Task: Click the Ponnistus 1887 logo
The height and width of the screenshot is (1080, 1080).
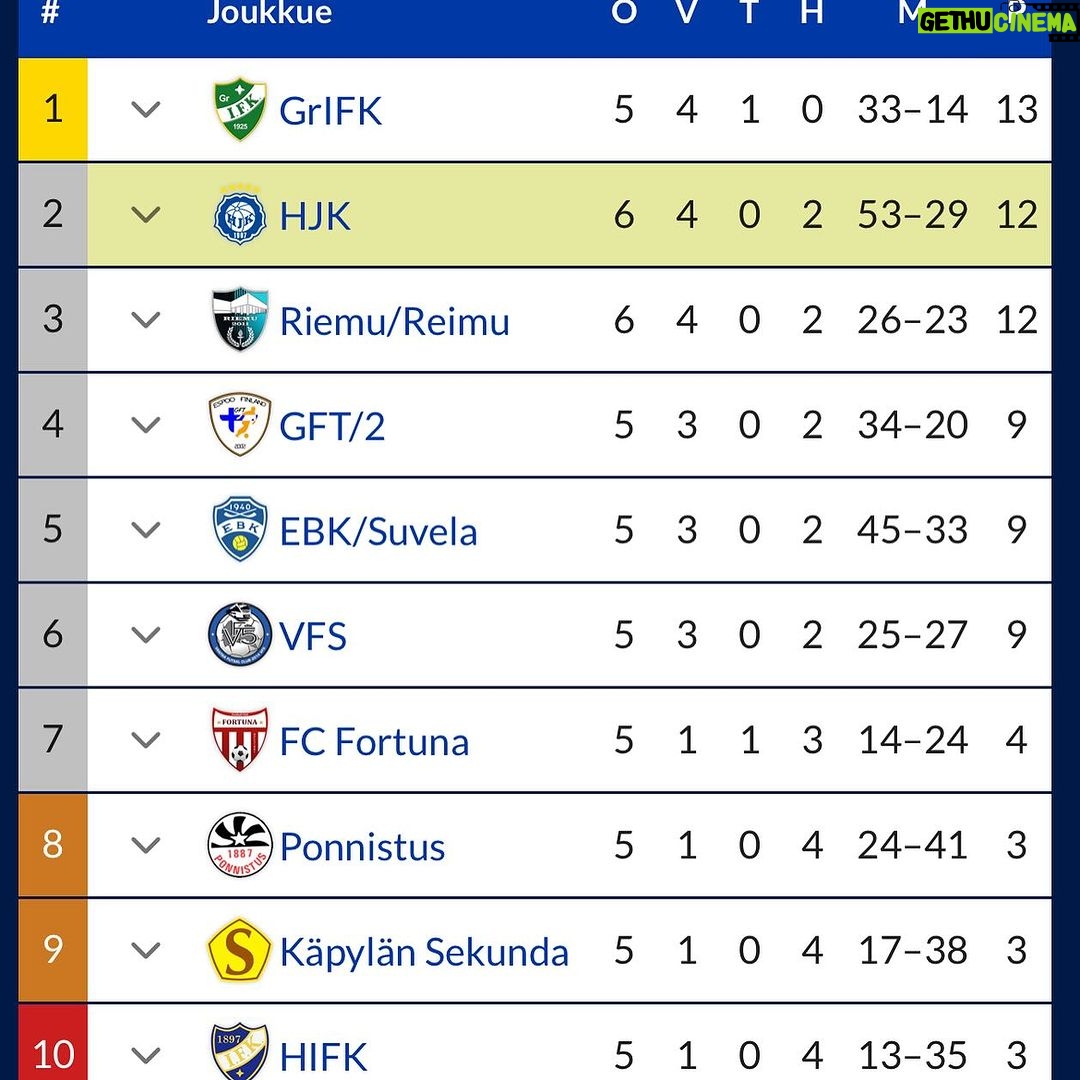Action: point(239,844)
